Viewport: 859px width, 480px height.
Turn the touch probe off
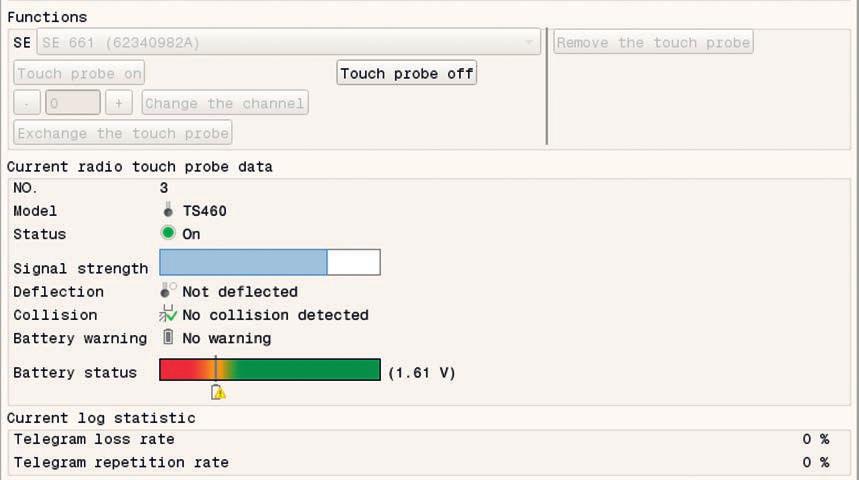pos(406,73)
